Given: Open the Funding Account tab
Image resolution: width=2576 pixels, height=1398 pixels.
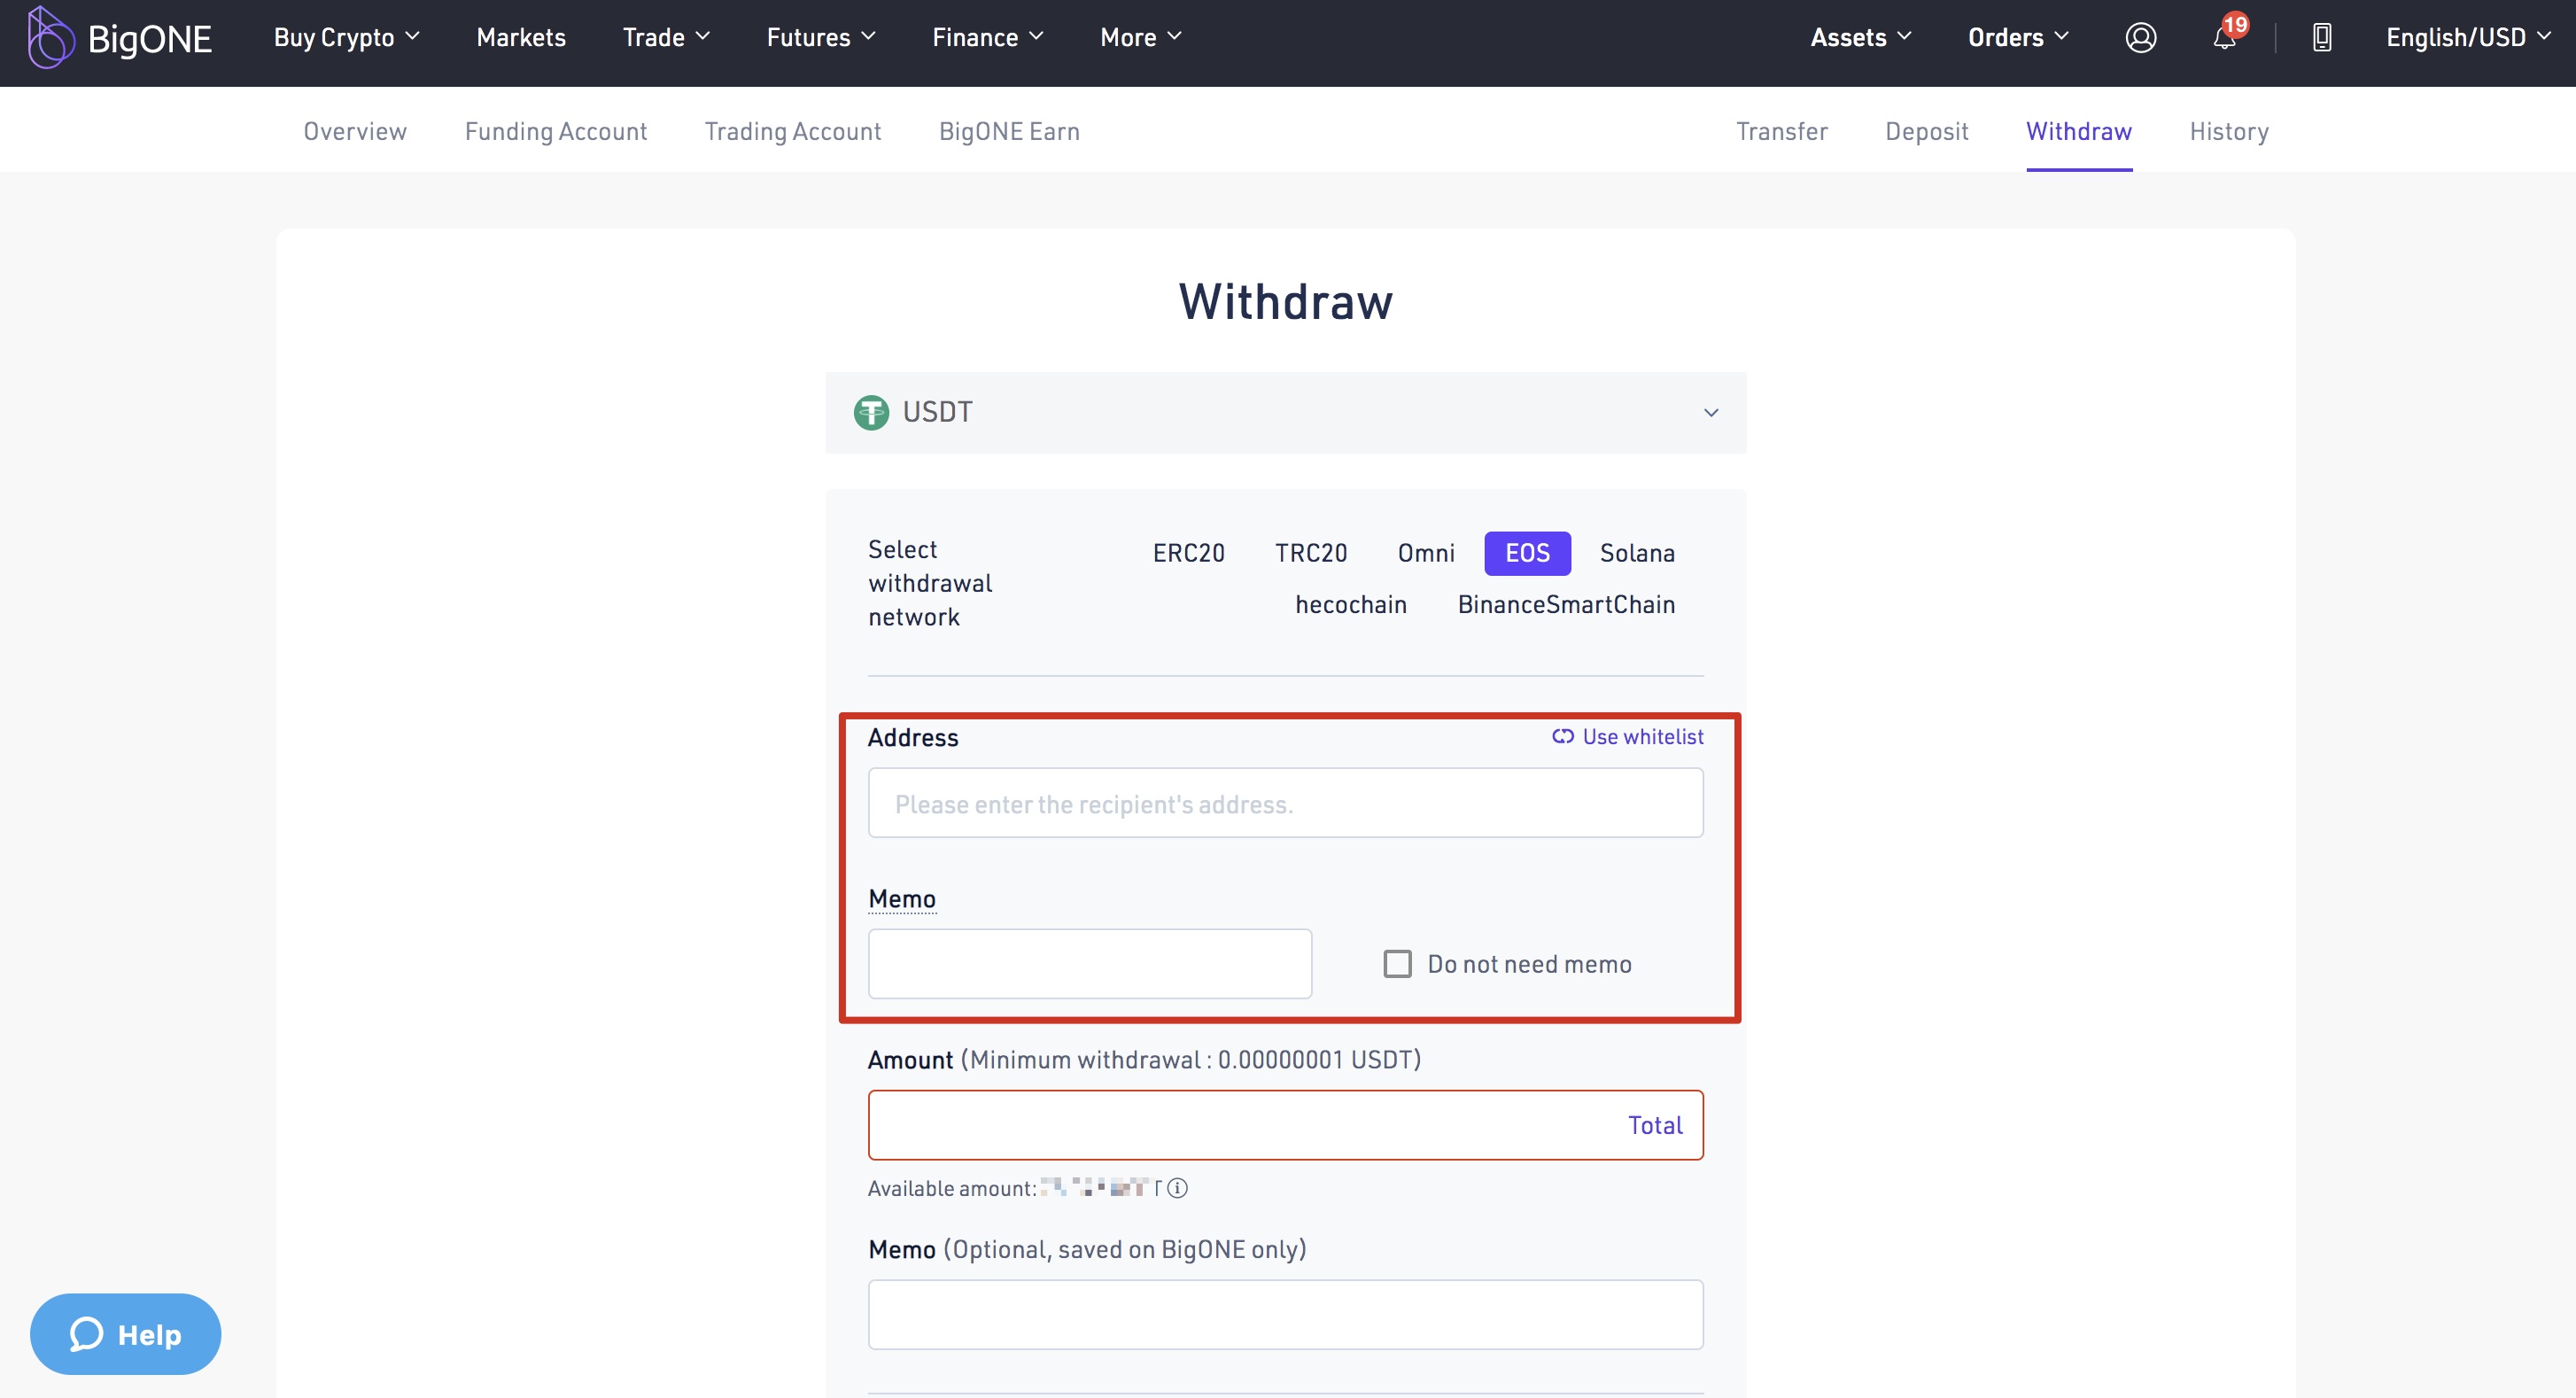Looking at the screenshot, I should coord(556,131).
